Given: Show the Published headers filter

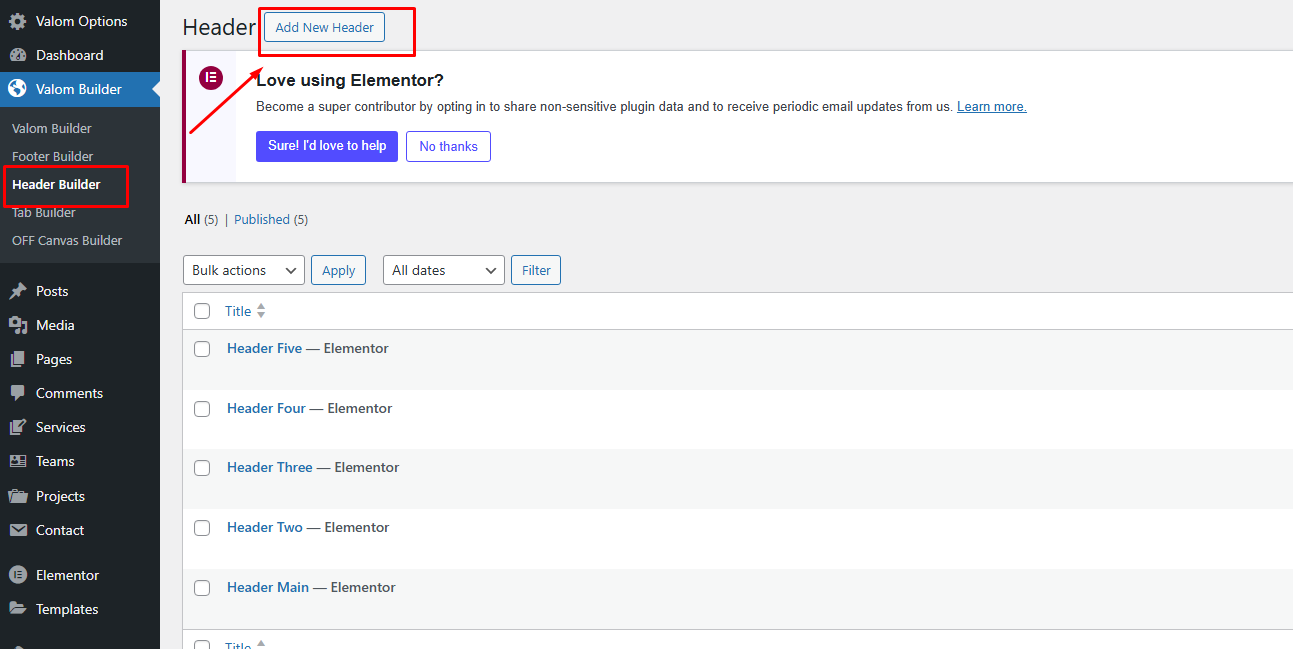Looking at the screenshot, I should 262,219.
